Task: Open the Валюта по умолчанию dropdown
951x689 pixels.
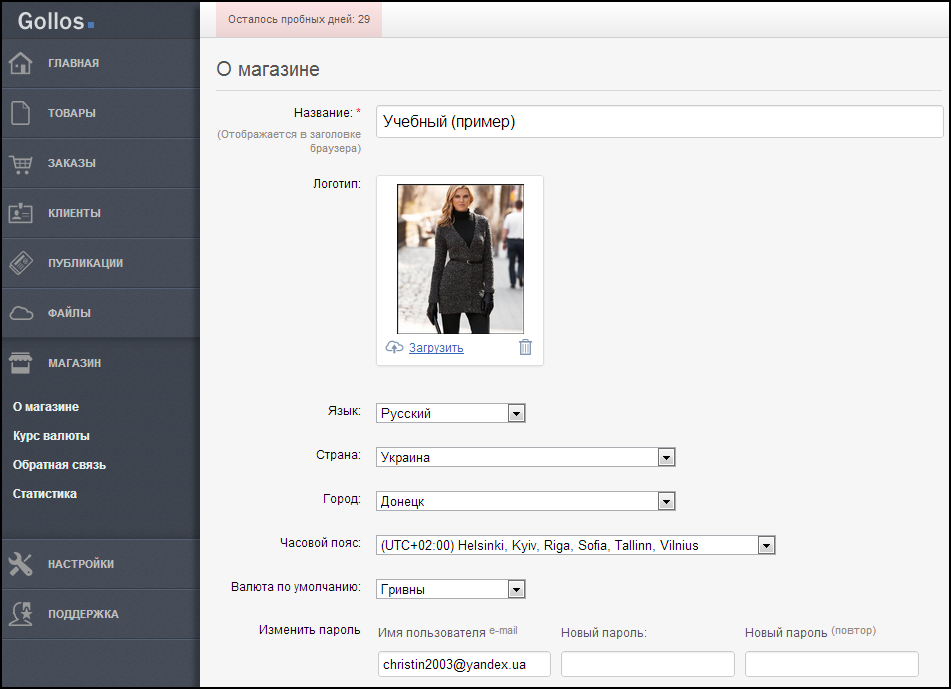Action: (x=451, y=589)
